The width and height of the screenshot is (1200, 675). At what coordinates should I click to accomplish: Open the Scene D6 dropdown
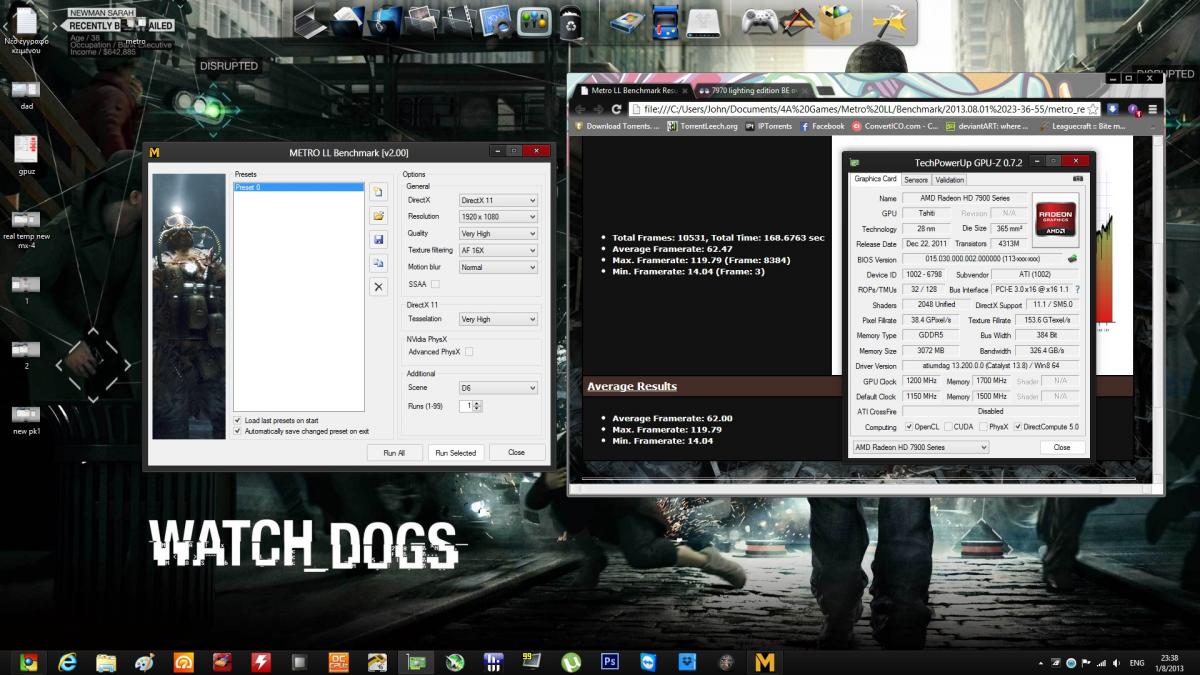coord(498,388)
